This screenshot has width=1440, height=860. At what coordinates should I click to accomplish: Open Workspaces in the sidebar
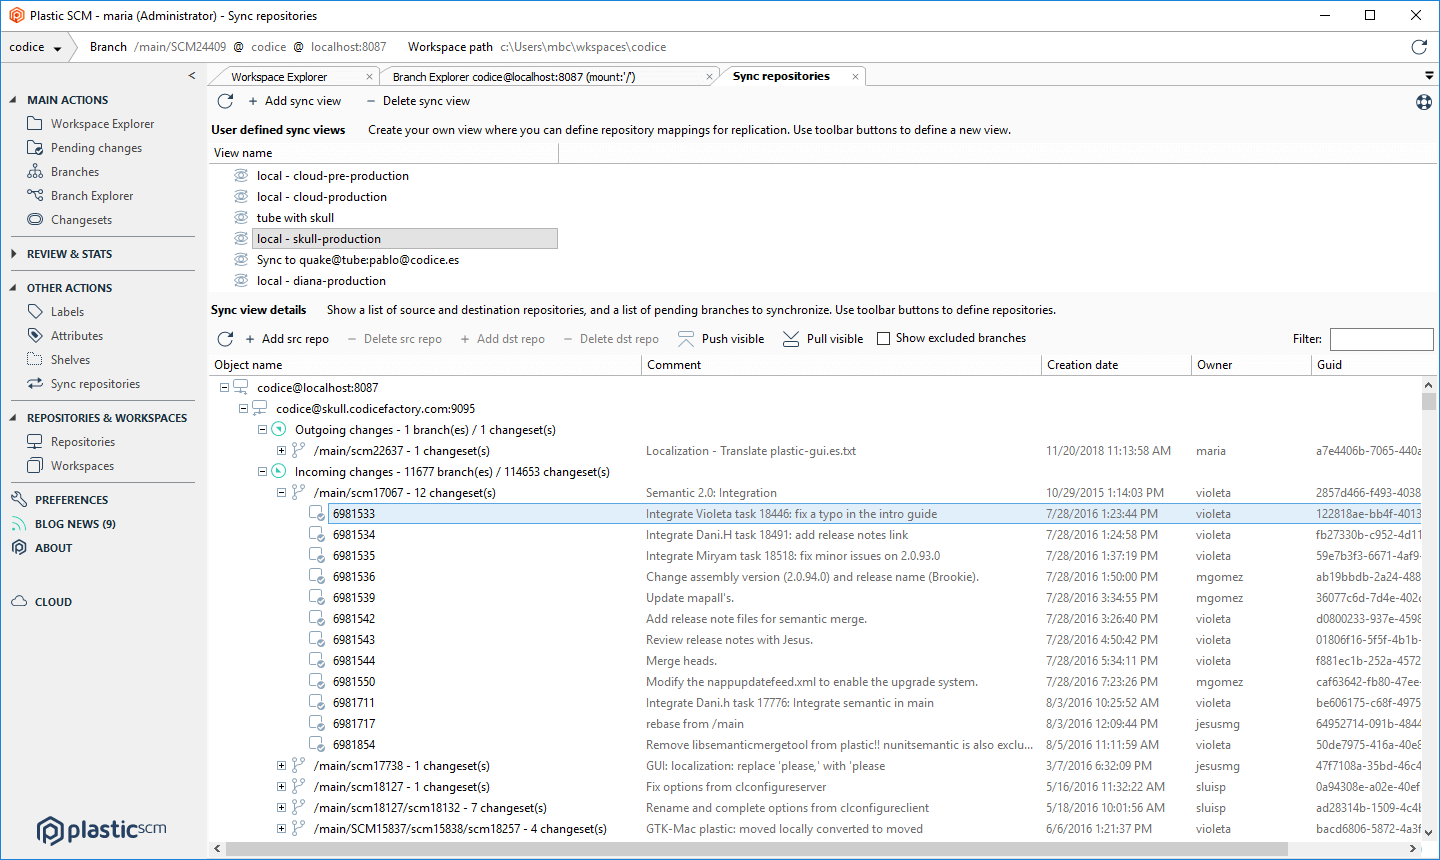[71, 466]
